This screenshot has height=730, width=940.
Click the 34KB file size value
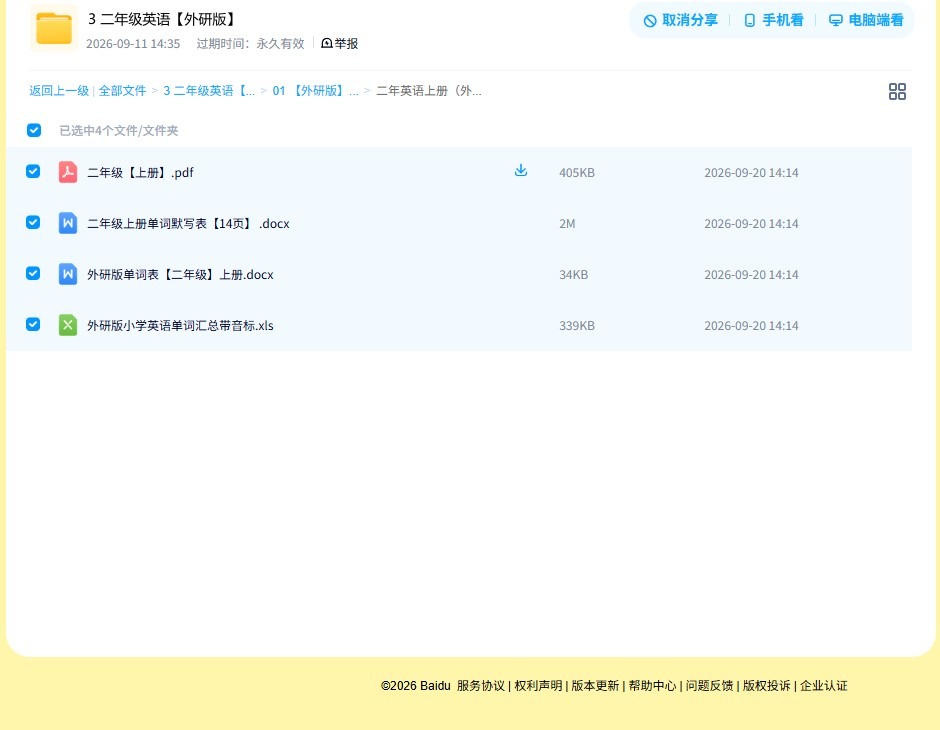pyautogui.click(x=573, y=274)
